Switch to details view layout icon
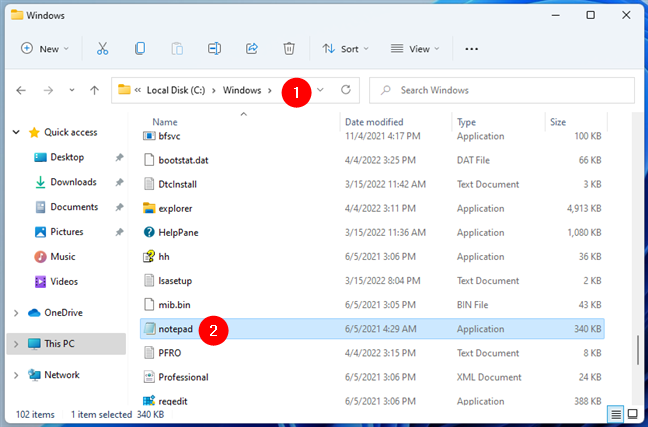Screen dimensions: 648x427 616,414
